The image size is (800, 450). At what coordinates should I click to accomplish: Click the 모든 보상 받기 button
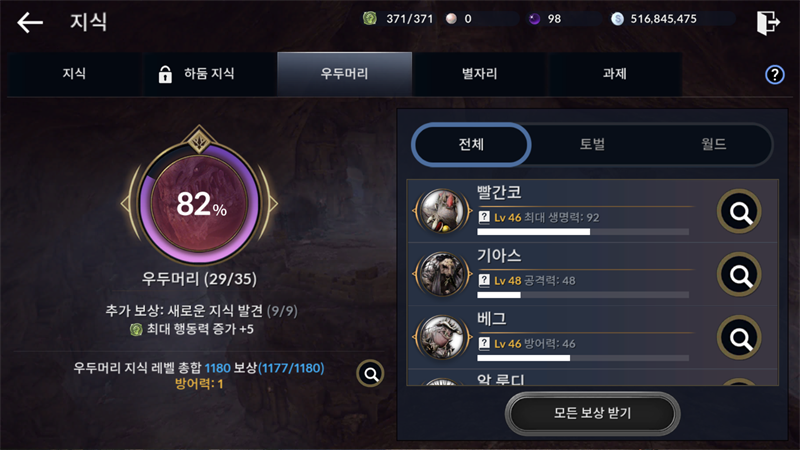(x=592, y=413)
